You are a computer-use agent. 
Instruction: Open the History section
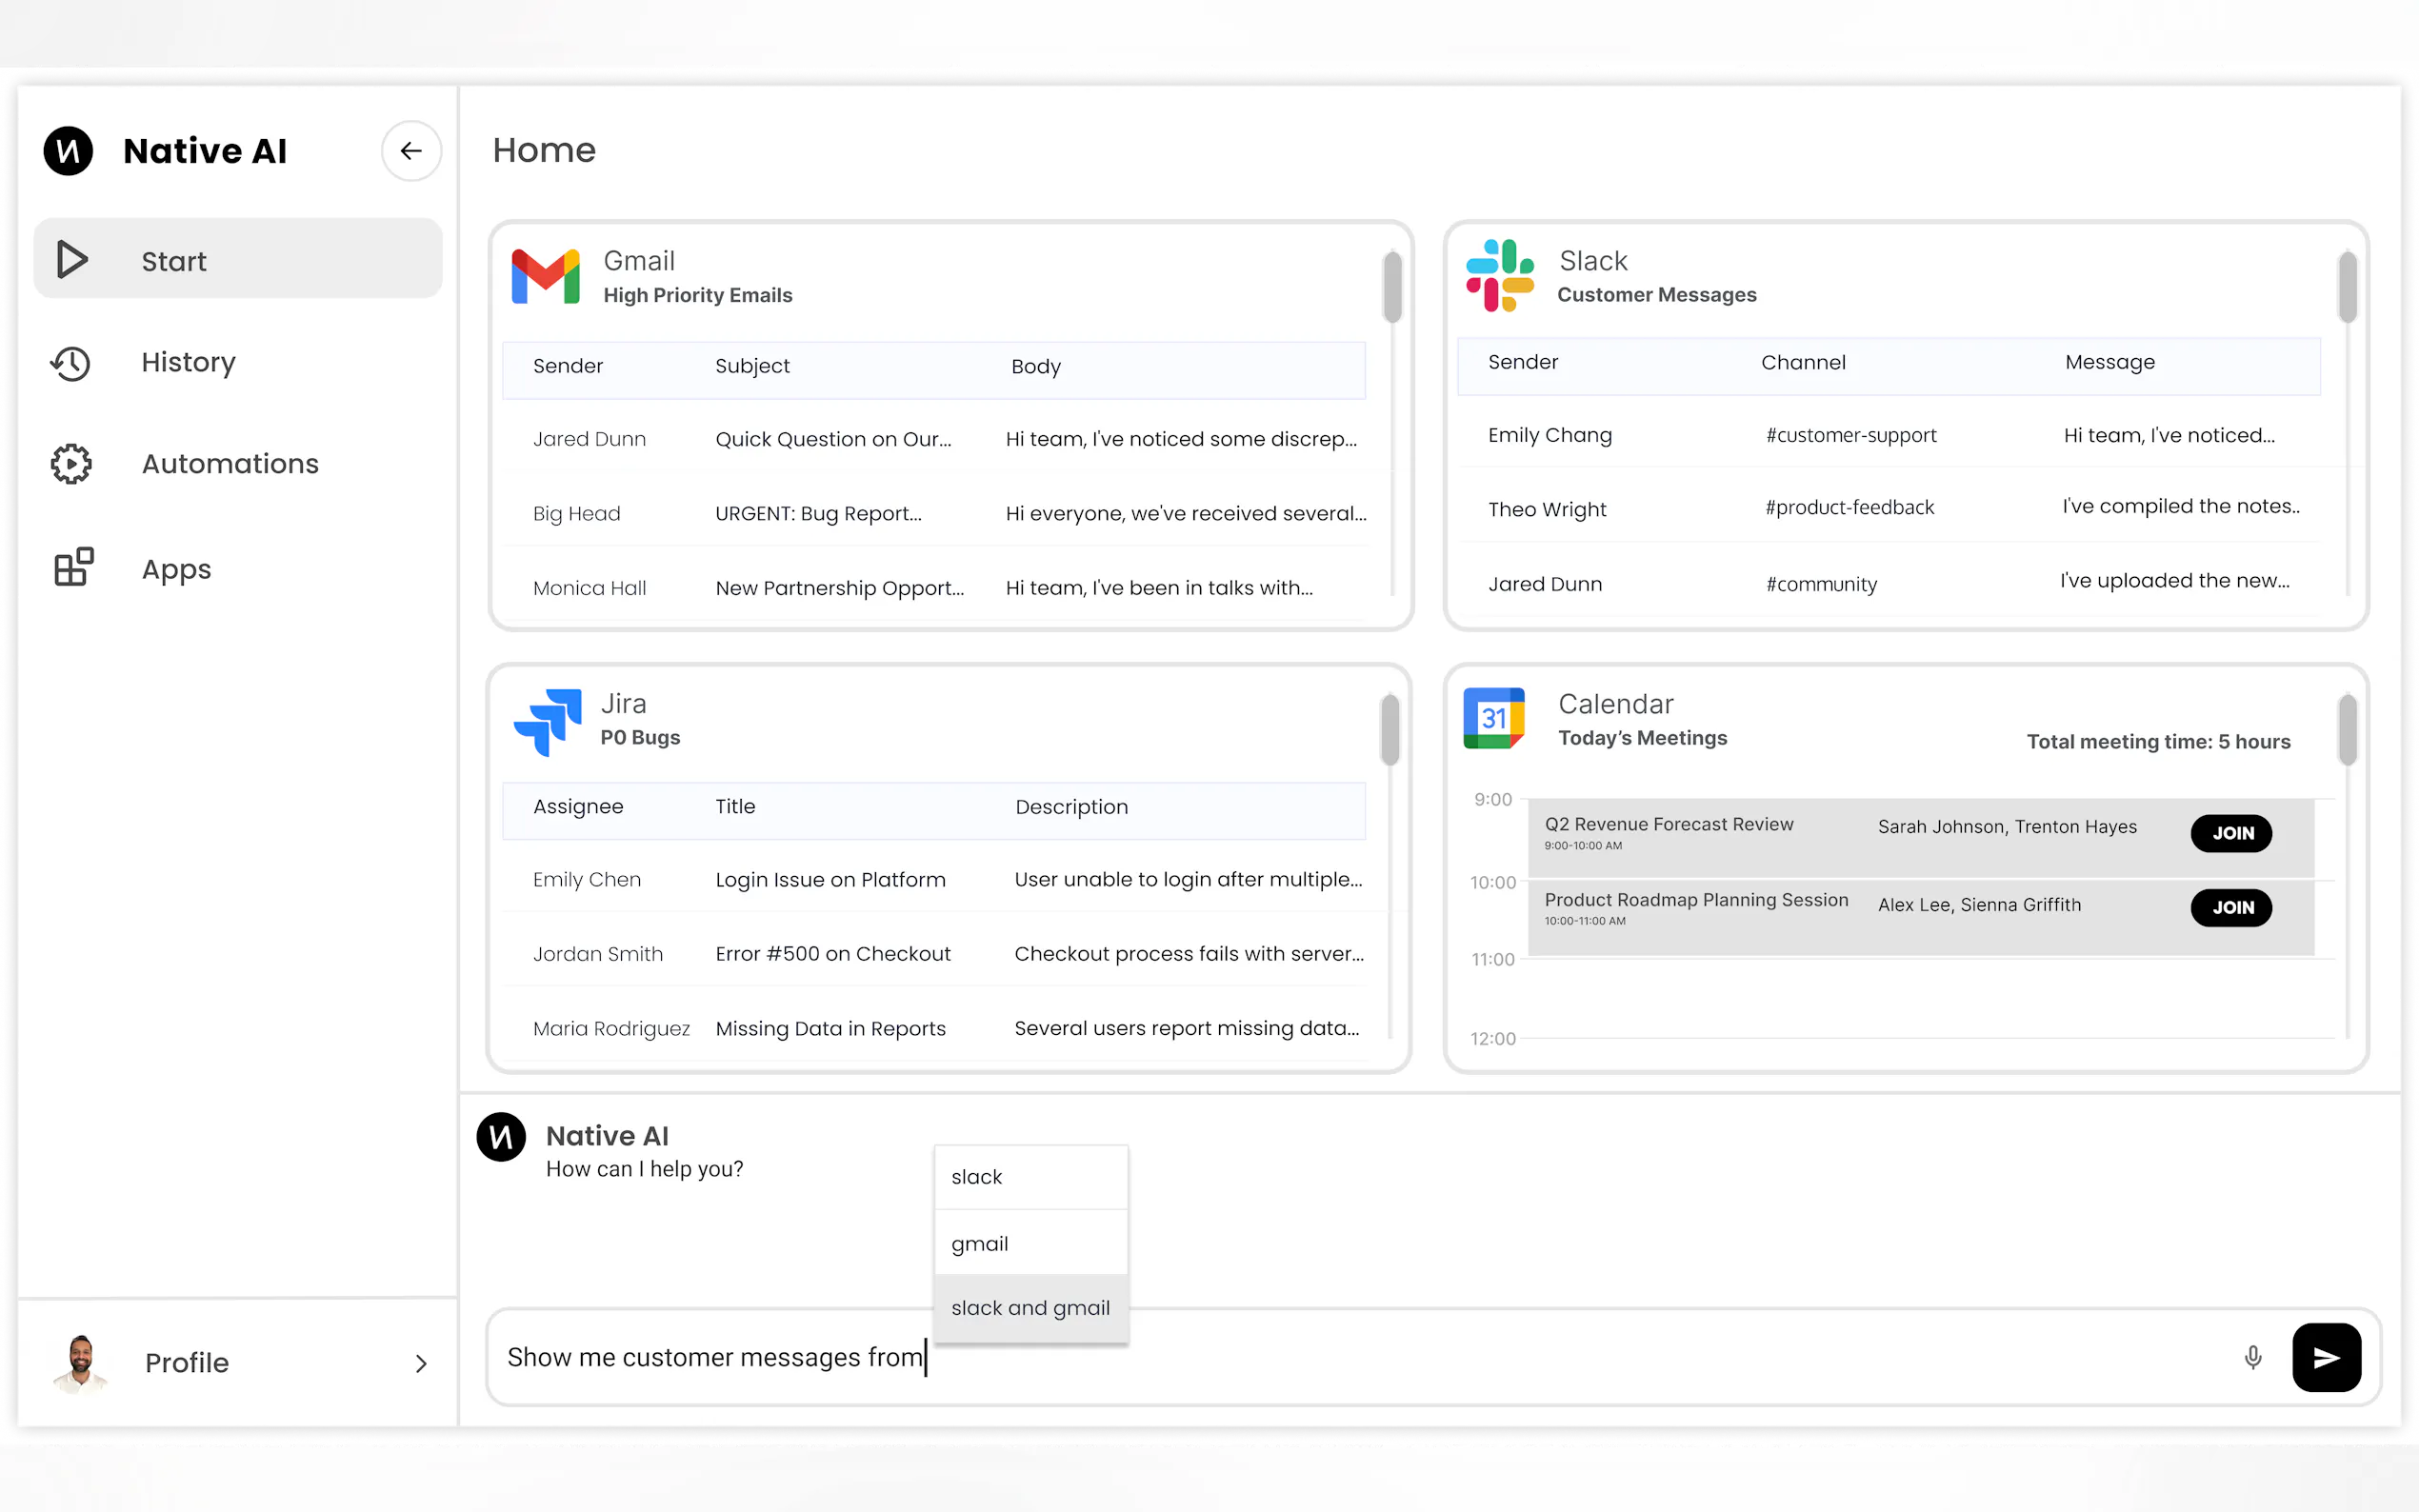(x=188, y=362)
